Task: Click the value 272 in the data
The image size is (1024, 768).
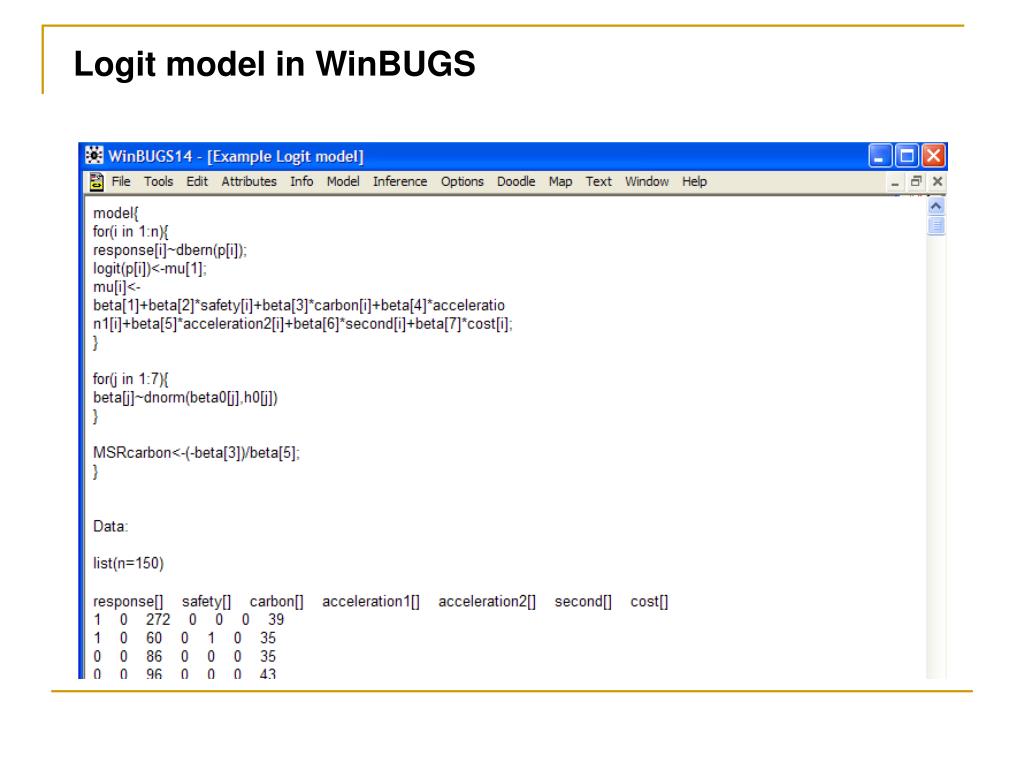Action: [x=158, y=619]
